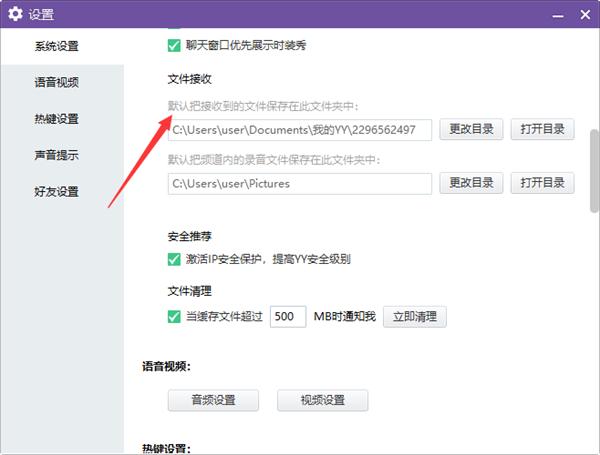Click 更改目录 for received files folder

(471, 129)
